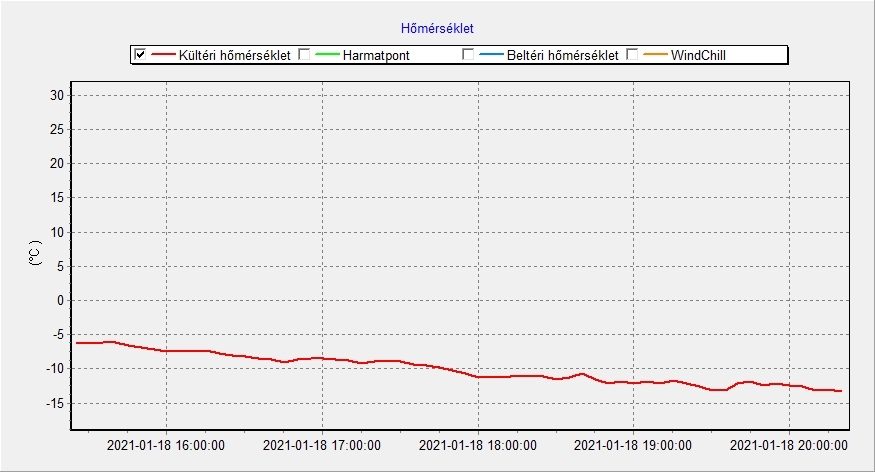Image resolution: width=875 pixels, height=472 pixels.
Task: Check the WindChill checkbox
Action: [632, 55]
